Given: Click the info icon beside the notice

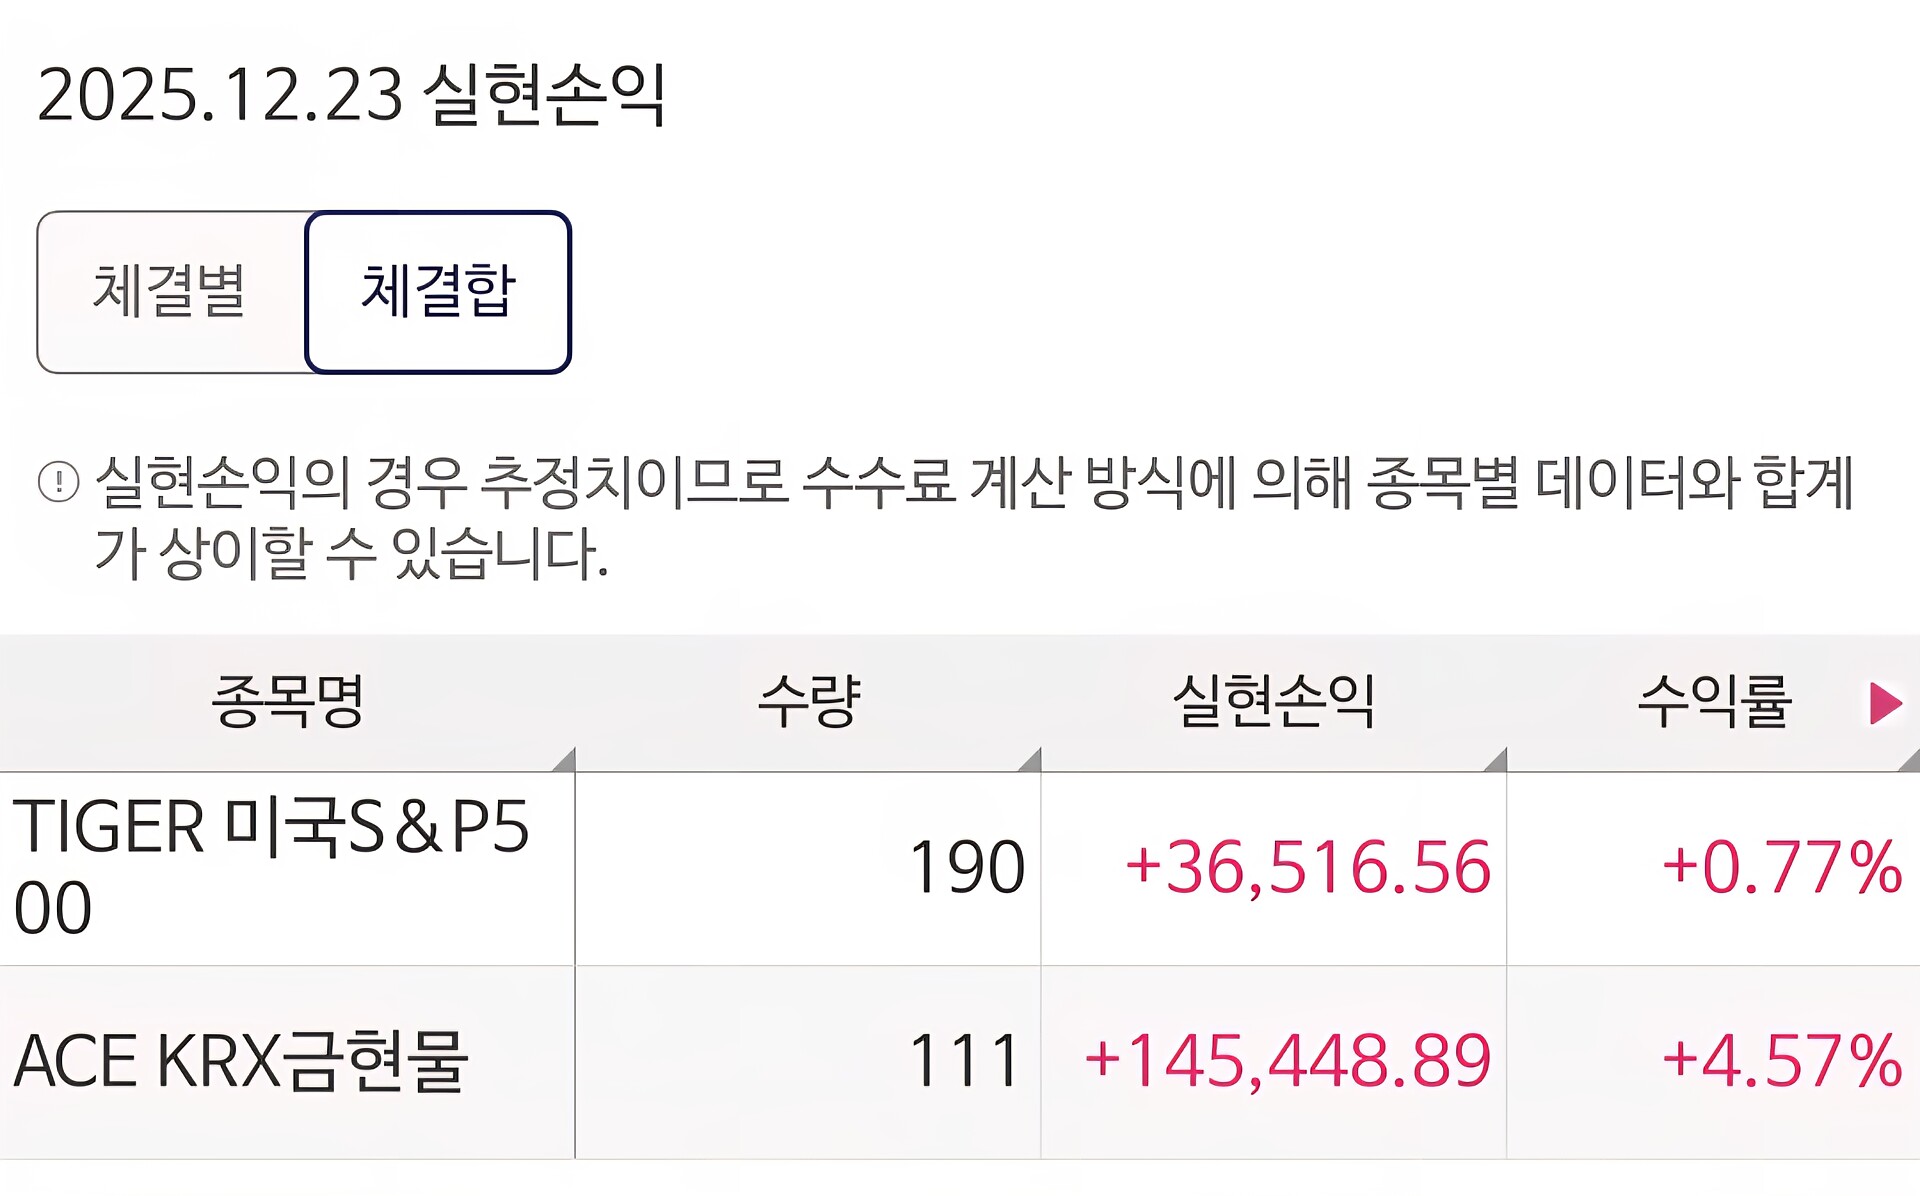Looking at the screenshot, I should pyautogui.click(x=58, y=482).
